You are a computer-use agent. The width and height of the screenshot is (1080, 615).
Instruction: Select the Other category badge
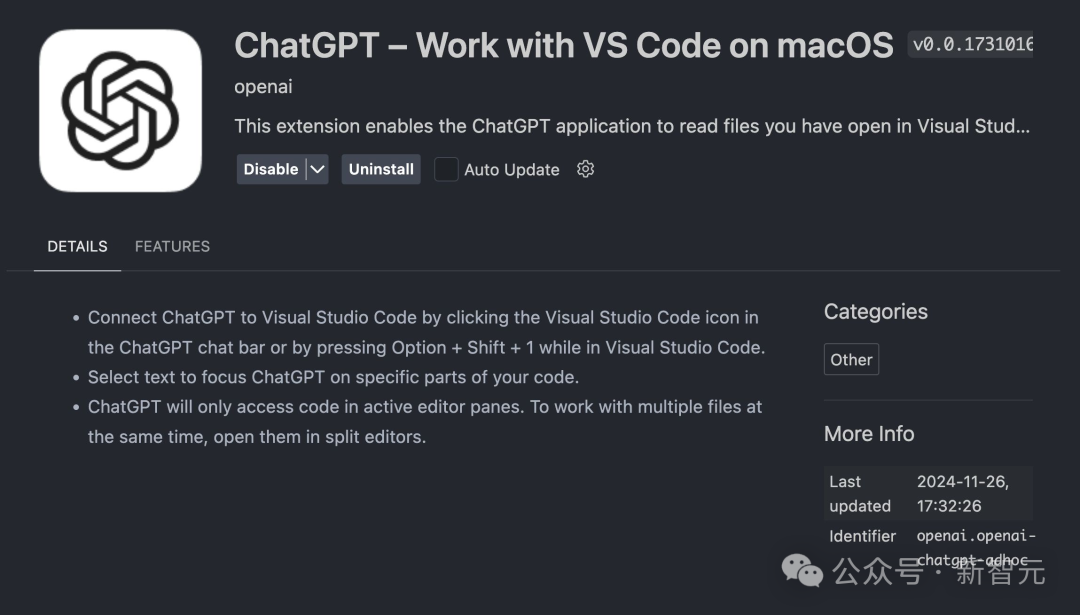[x=851, y=360]
